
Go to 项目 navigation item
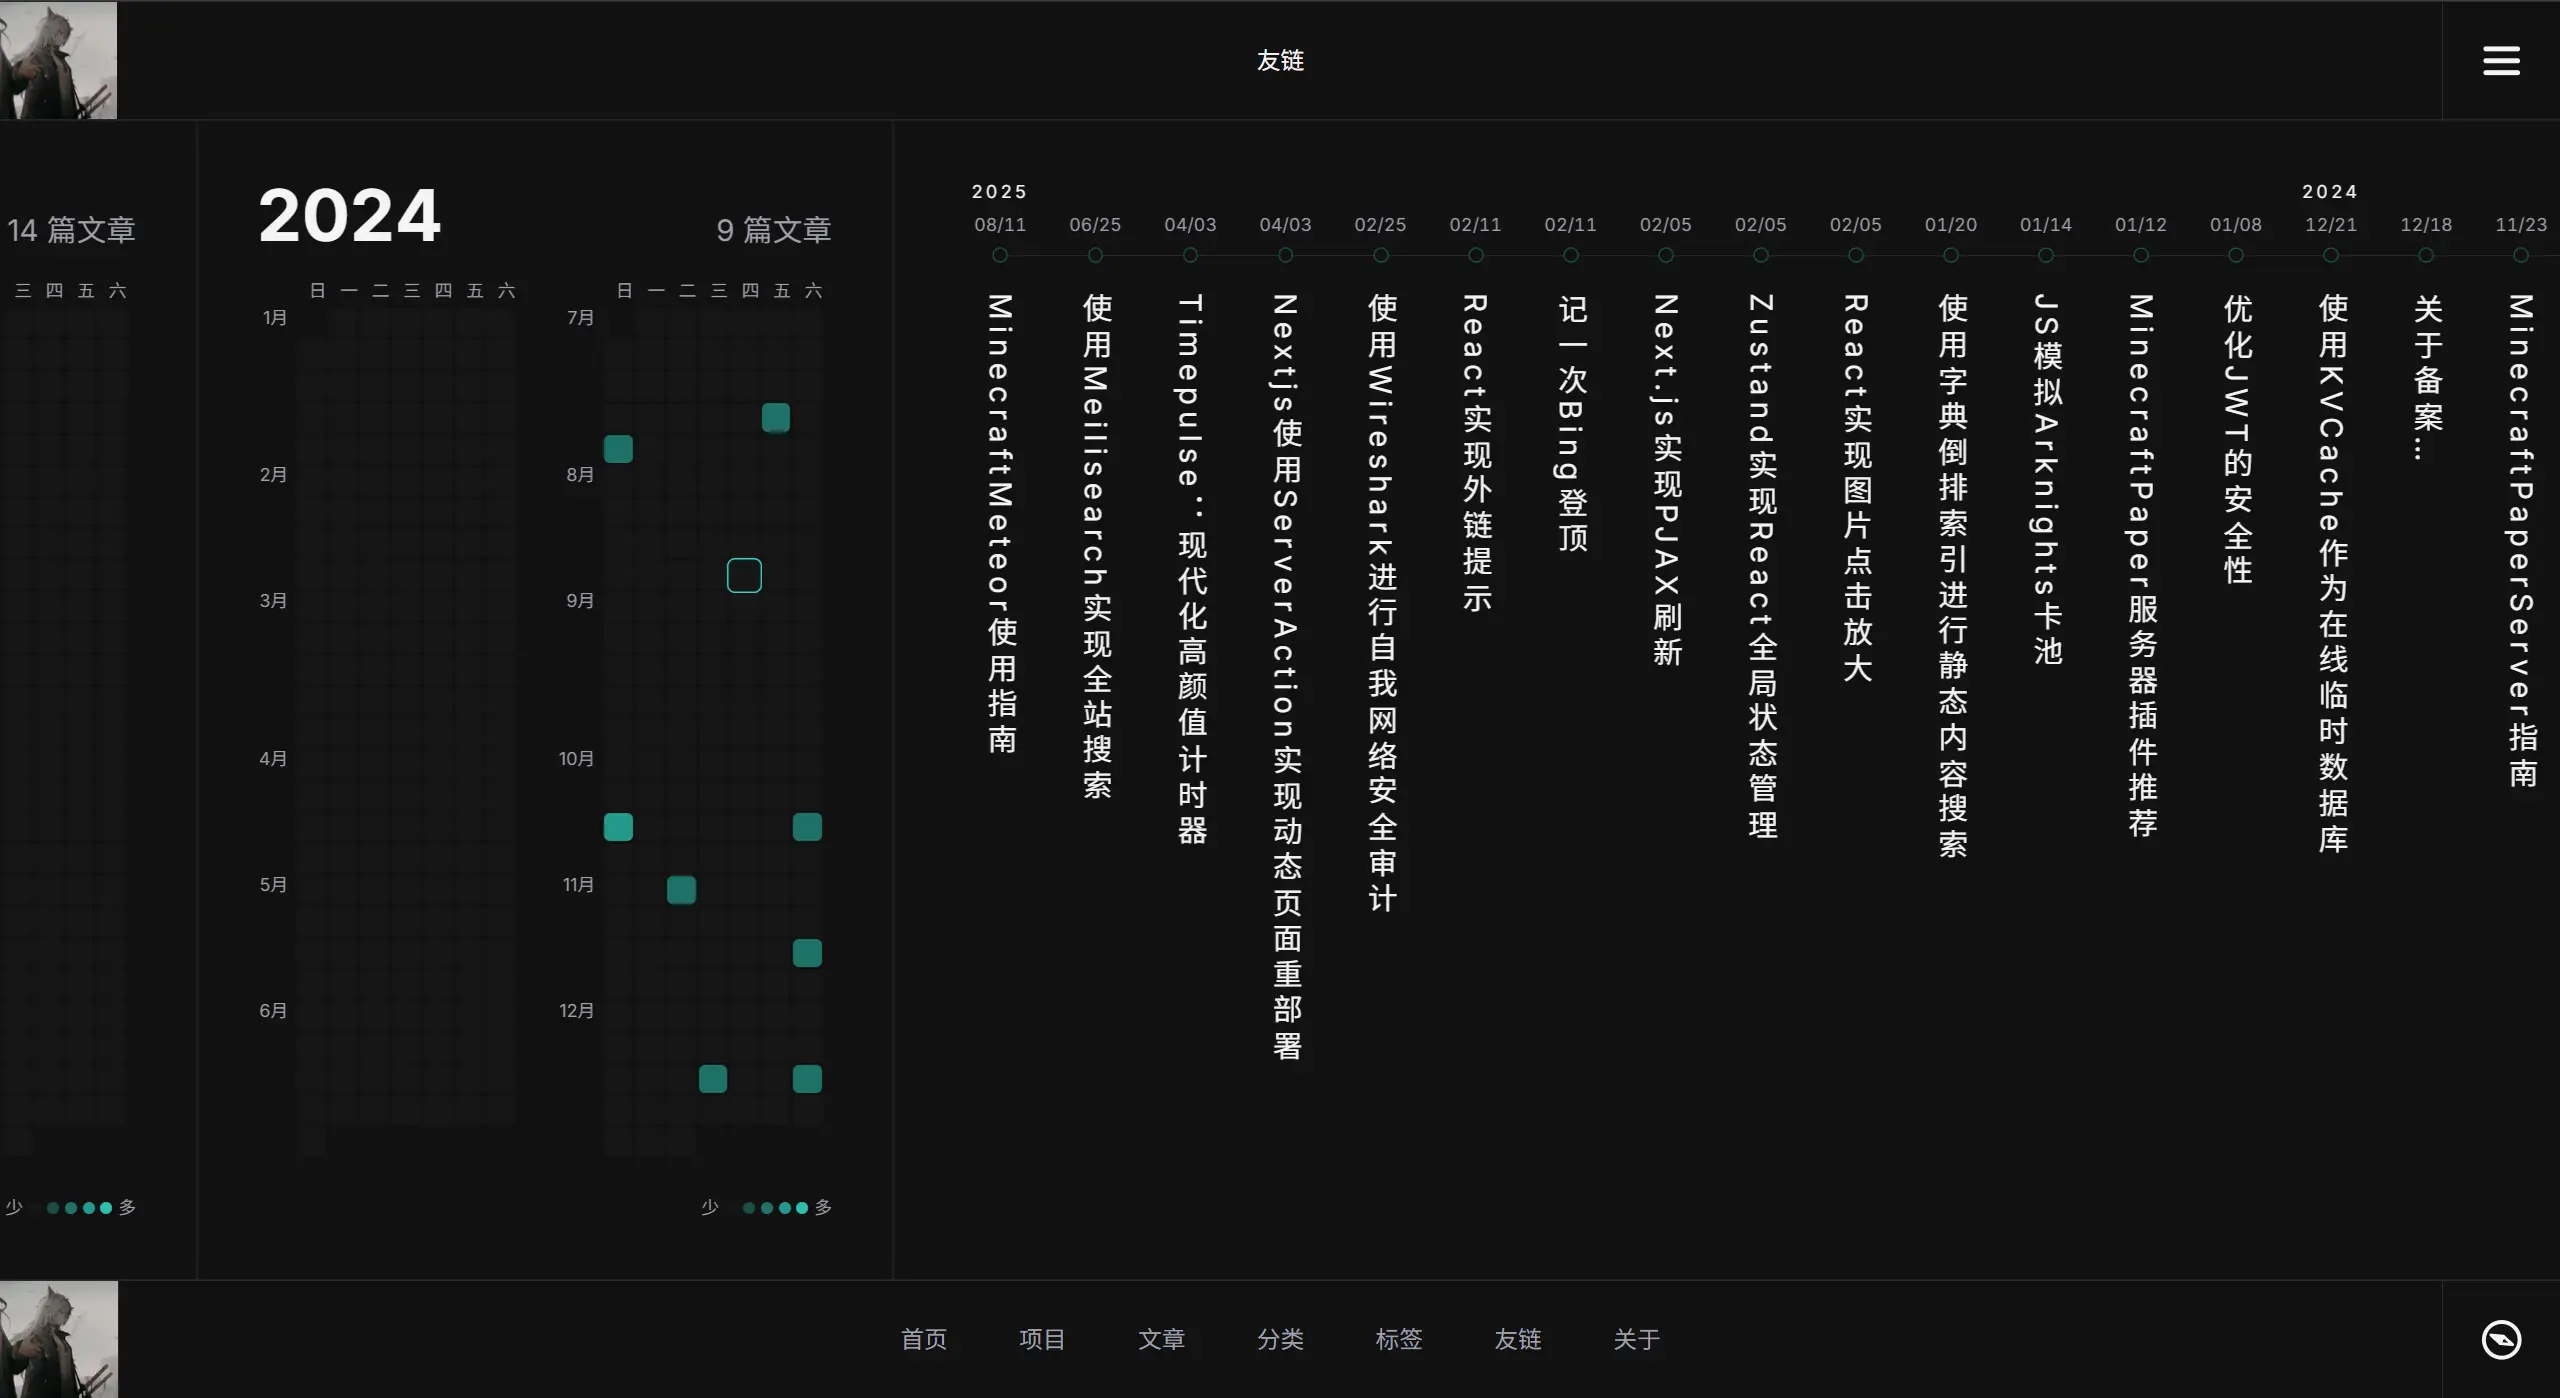pyautogui.click(x=1042, y=1339)
